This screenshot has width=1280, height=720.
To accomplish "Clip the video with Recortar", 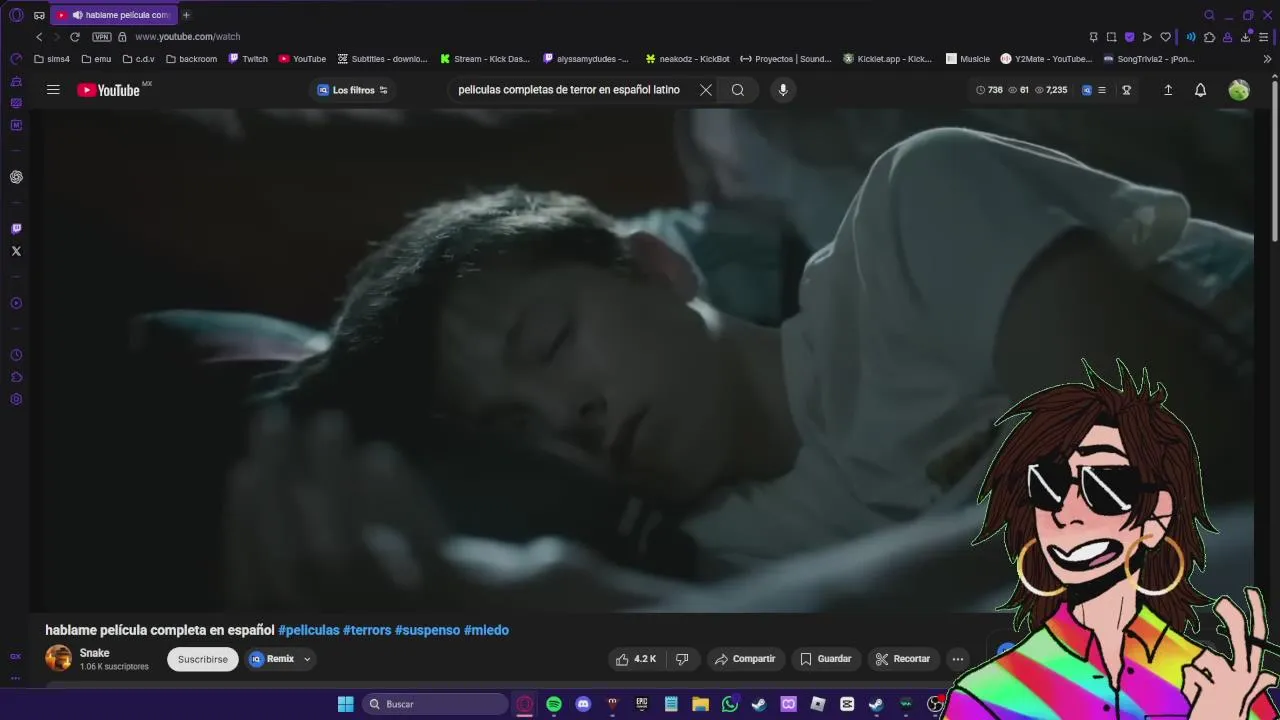I will point(903,659).
